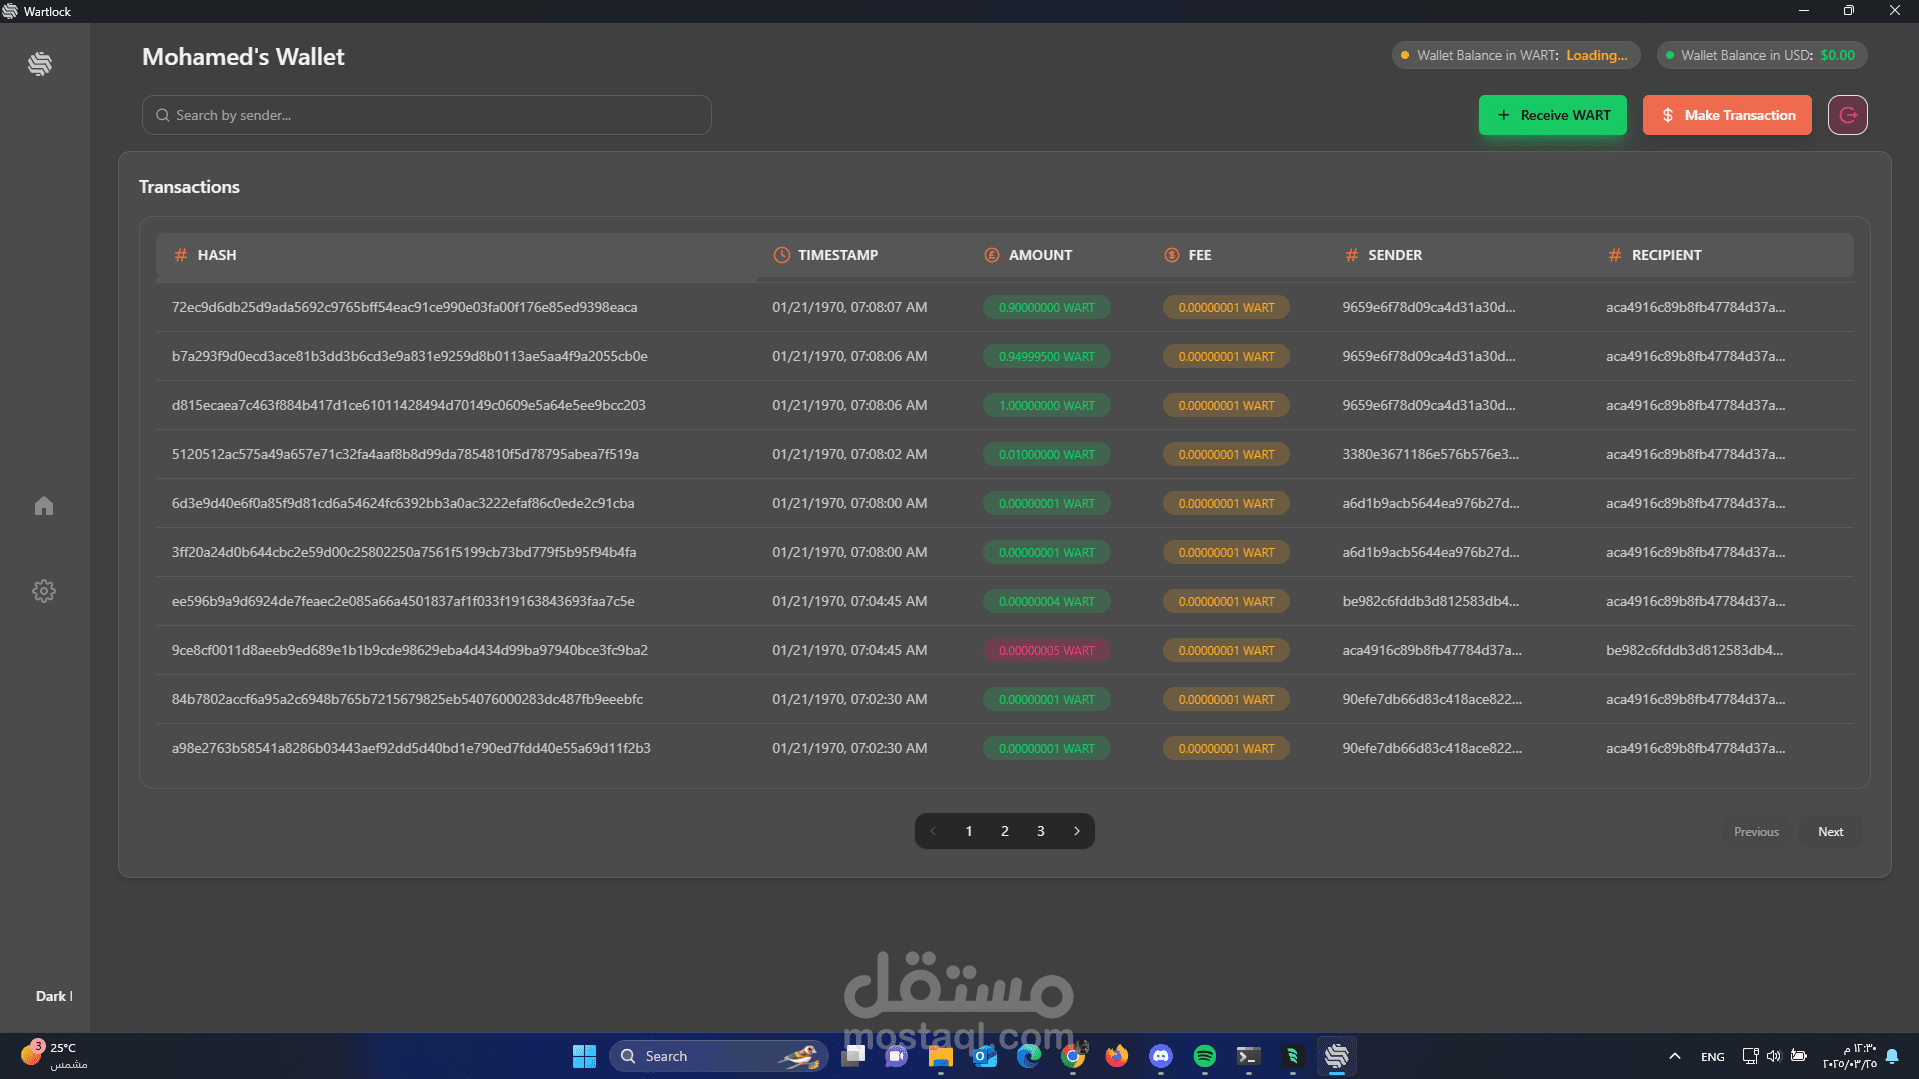Open Microsoft Edge from the taskbar
The height and width of the screenshot is (1079, 1919).
(x=1029, y=1056)
